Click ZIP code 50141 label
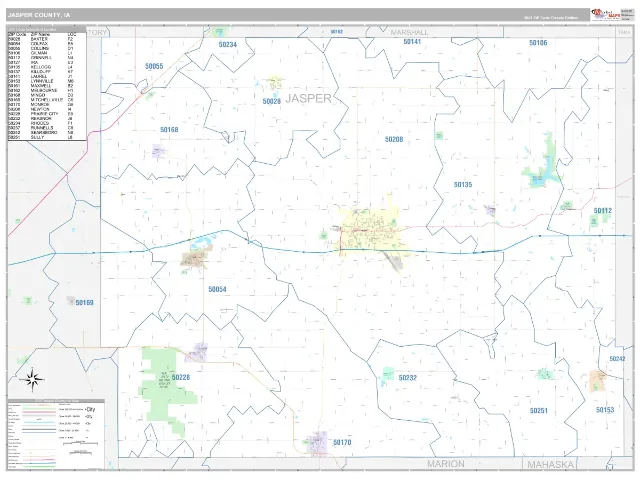 click(x=412, y=42)
